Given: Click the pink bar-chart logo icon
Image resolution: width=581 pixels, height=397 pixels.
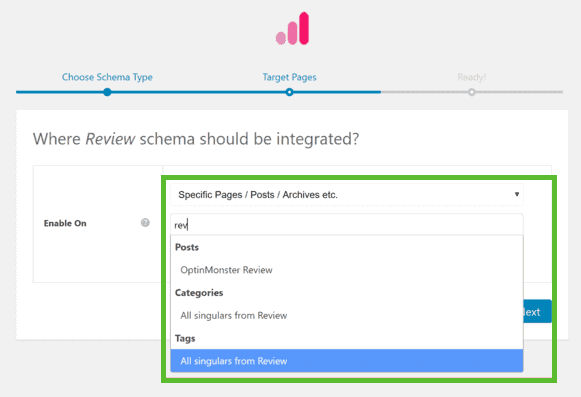Looking at the screenshot, I should [x=292, y=29].
